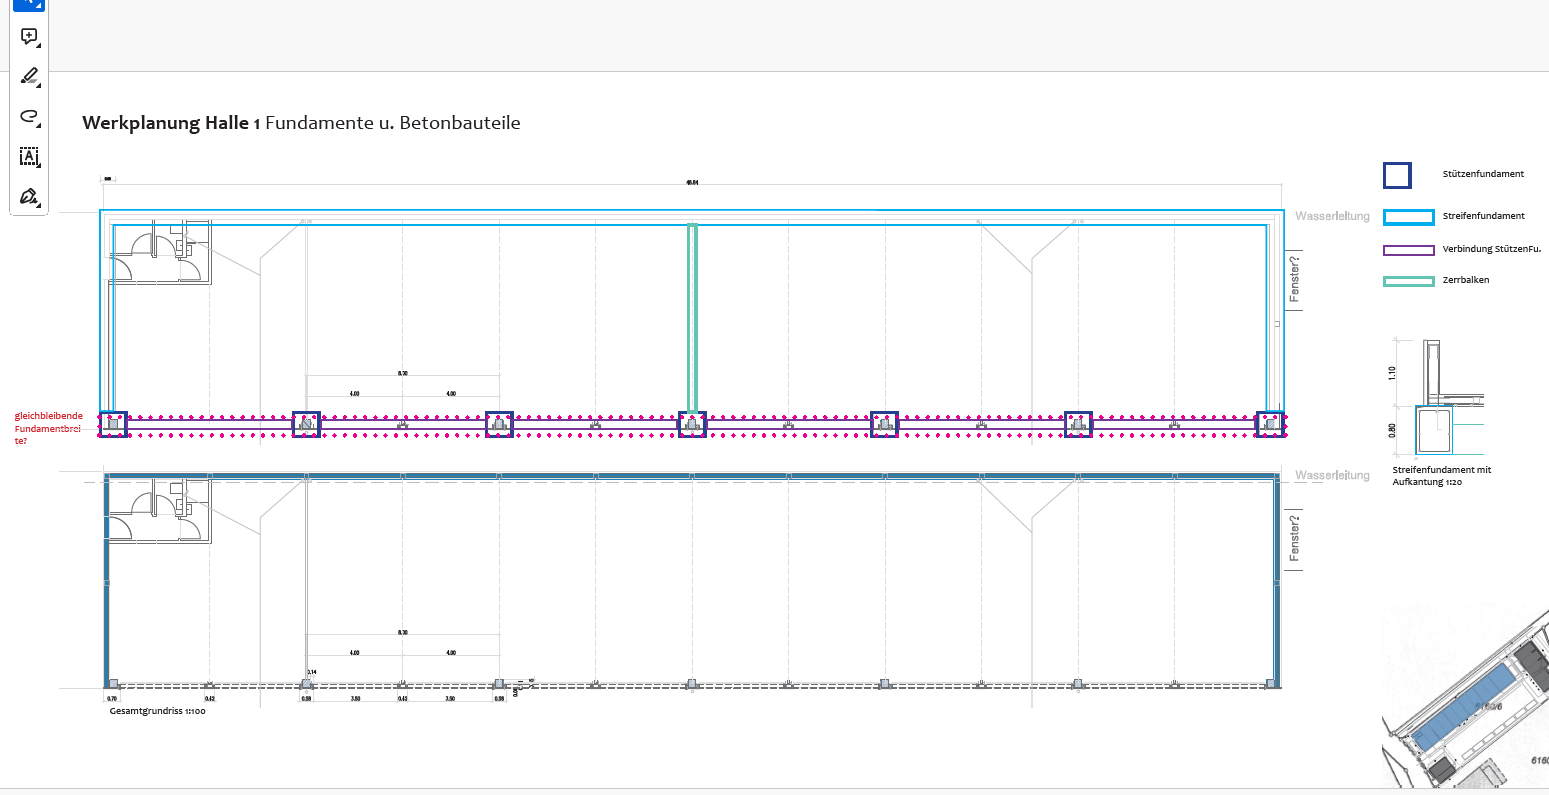
Task: Select the teal Zerrbalken legend swatch
Action: 1408,281
